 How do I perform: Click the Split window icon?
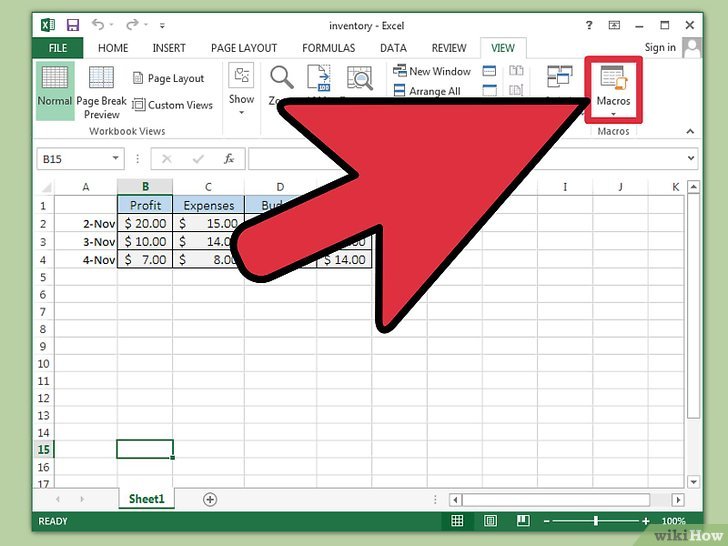[489, 71]
